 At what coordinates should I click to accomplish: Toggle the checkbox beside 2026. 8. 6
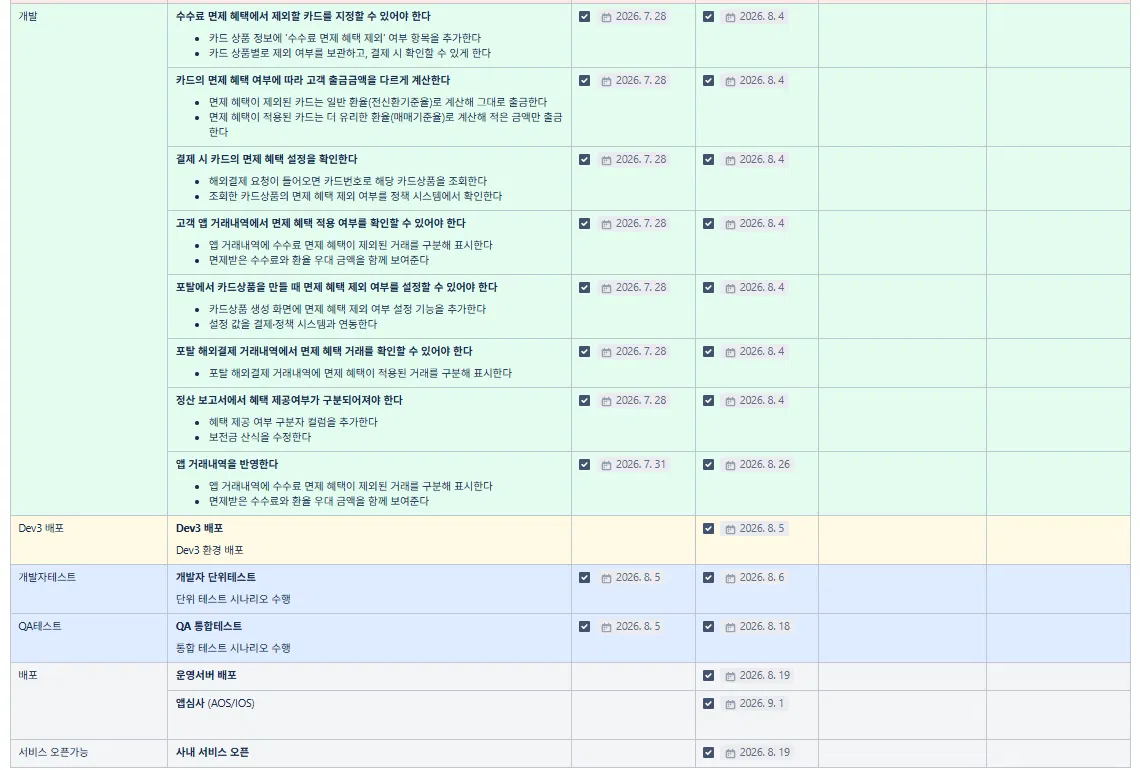coord(708,577)
